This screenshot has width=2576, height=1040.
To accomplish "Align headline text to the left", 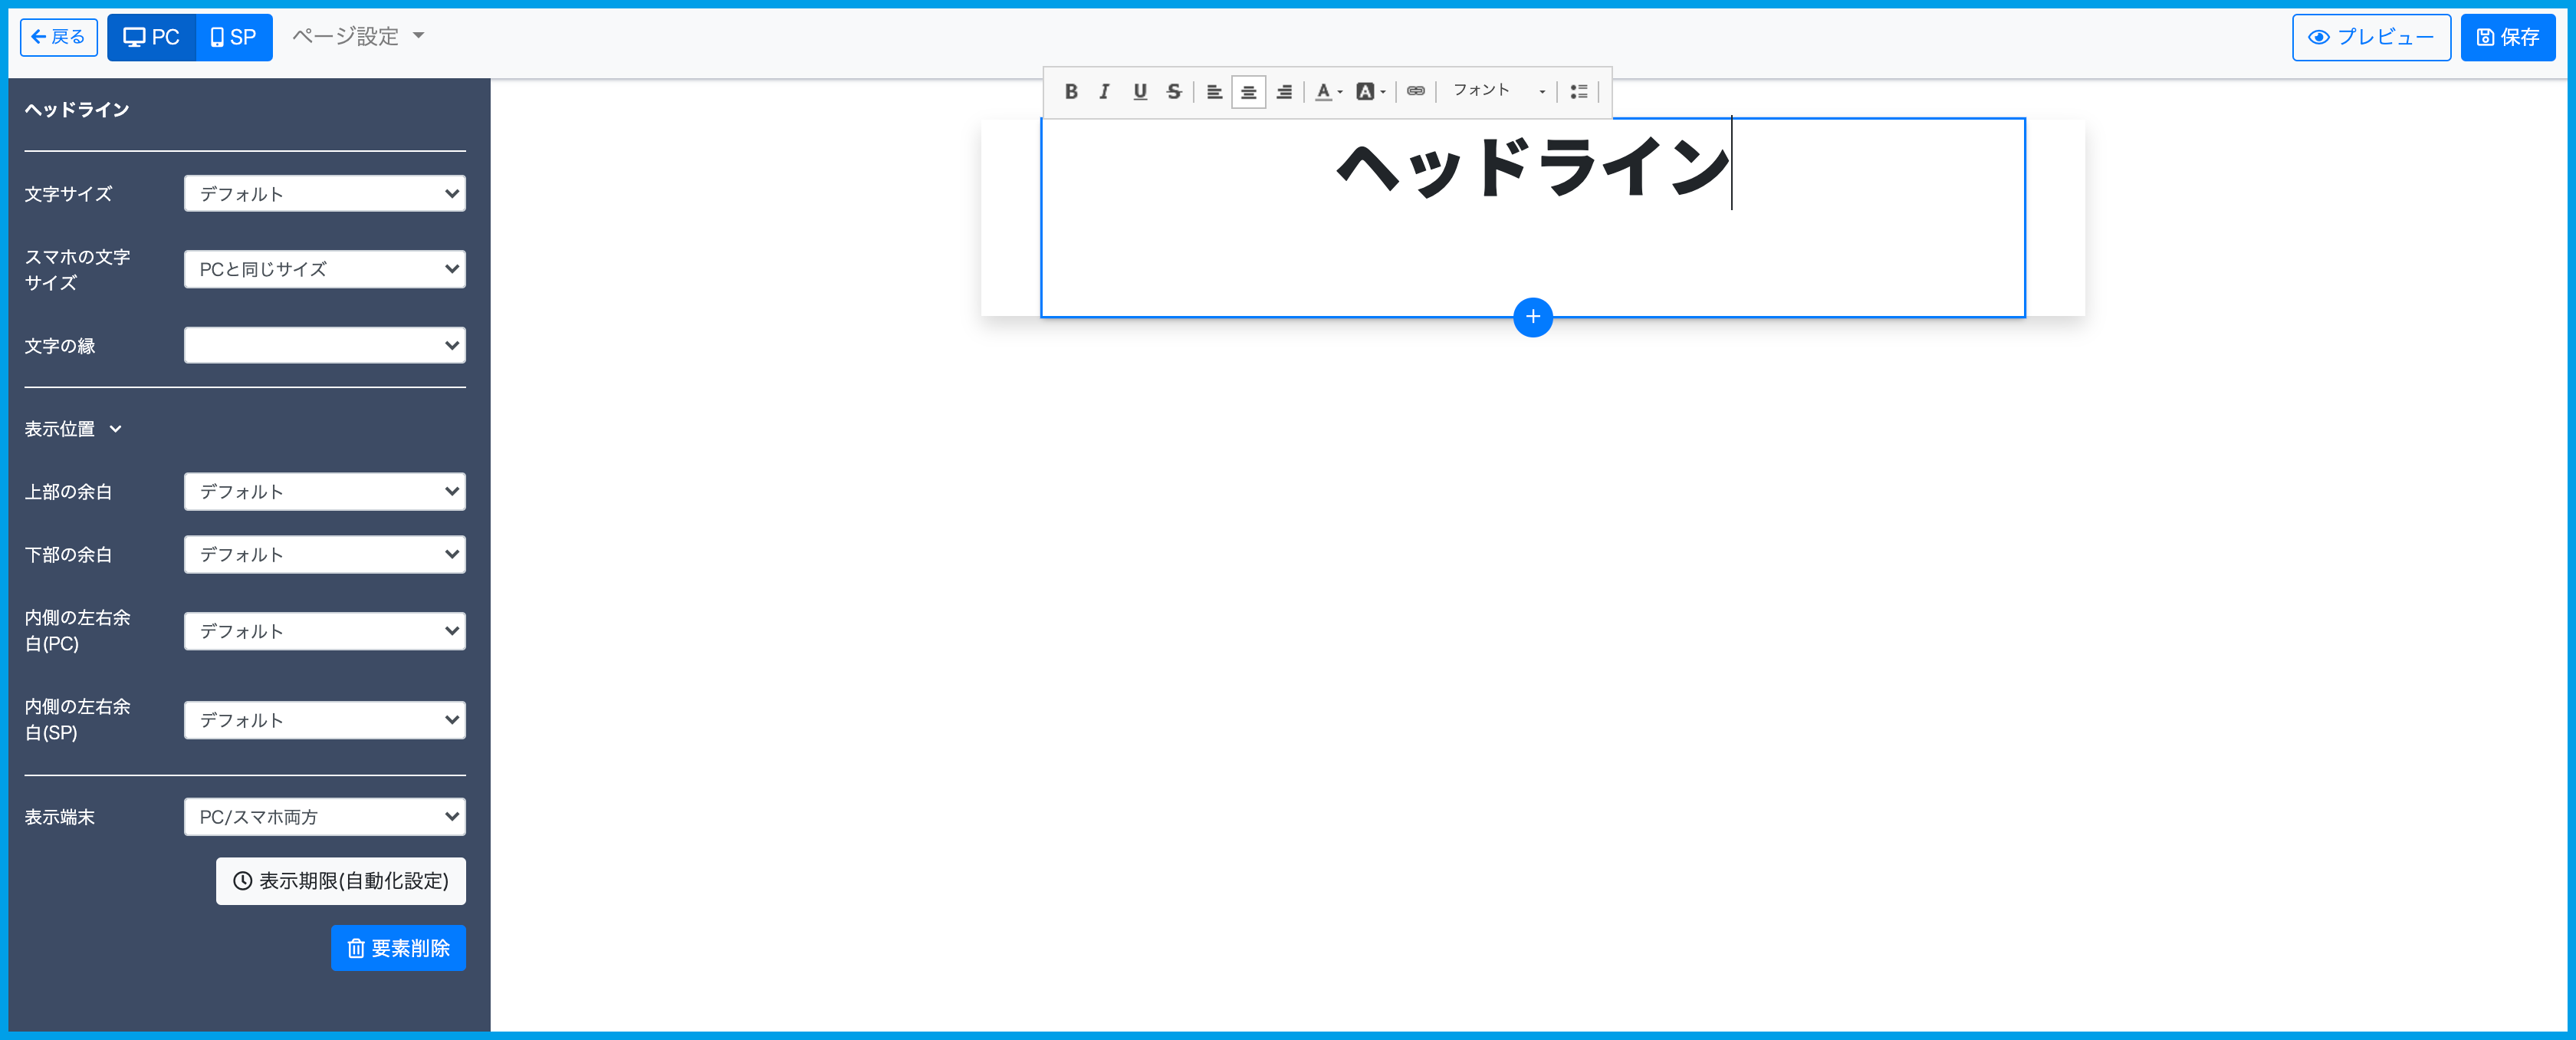I will (1214, 91).
